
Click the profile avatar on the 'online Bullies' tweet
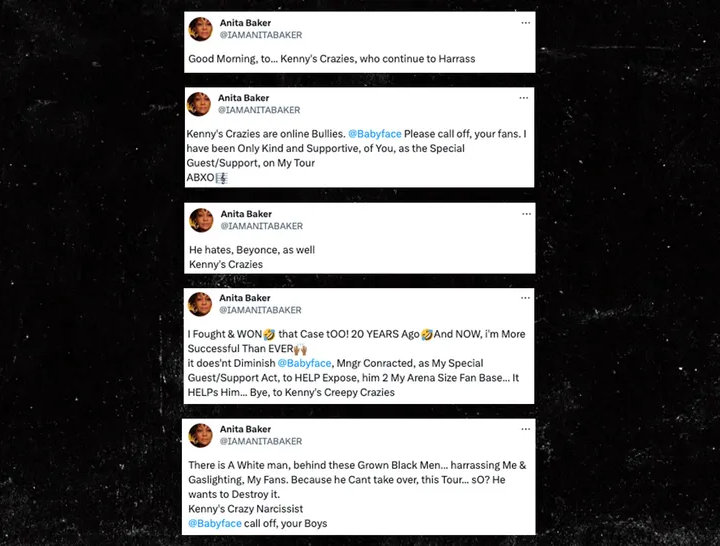(199, 104)
